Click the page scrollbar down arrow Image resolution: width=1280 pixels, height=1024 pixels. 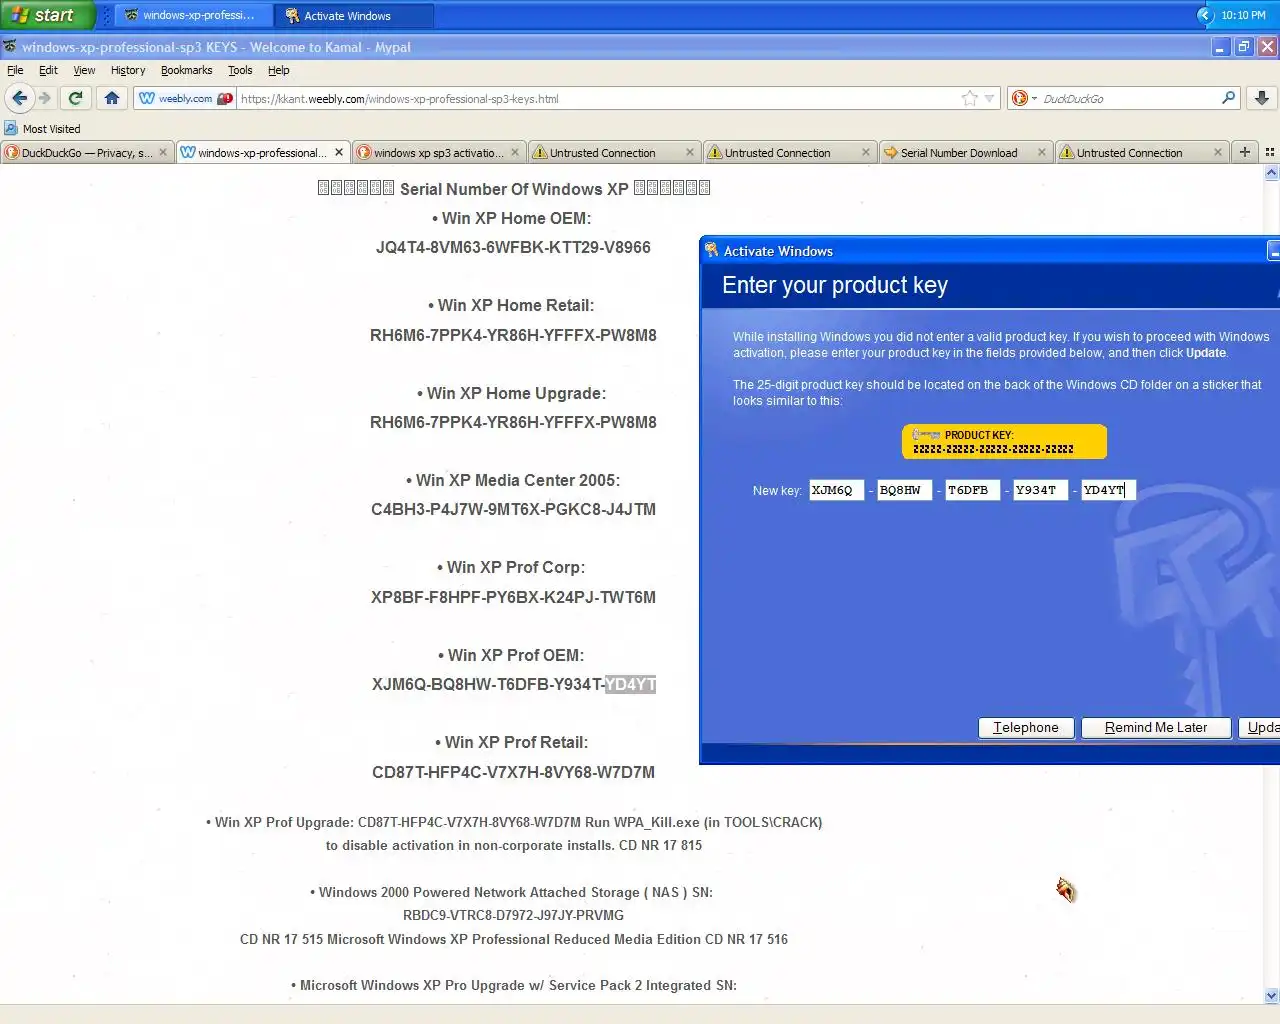1271,995
